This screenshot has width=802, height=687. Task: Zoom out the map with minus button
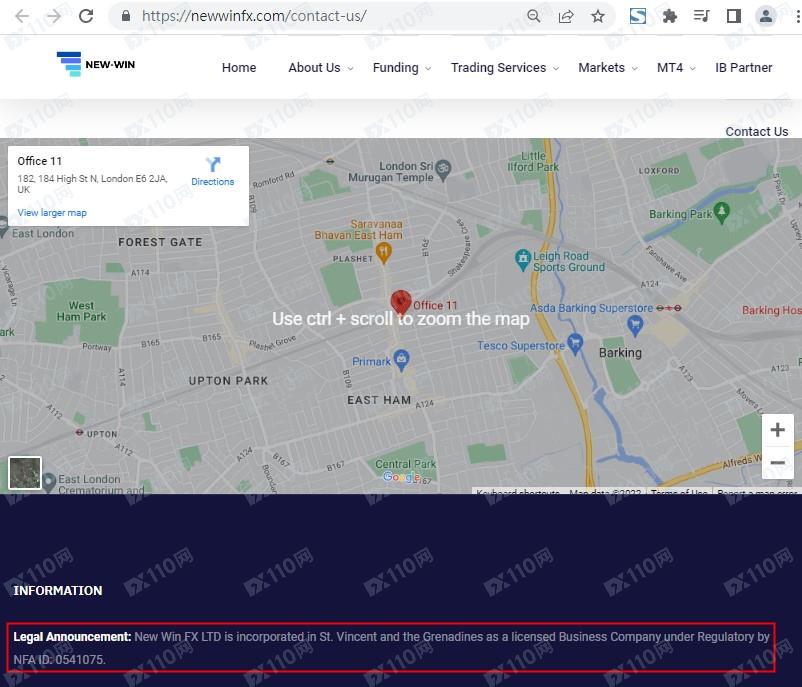tap(777, 463)
